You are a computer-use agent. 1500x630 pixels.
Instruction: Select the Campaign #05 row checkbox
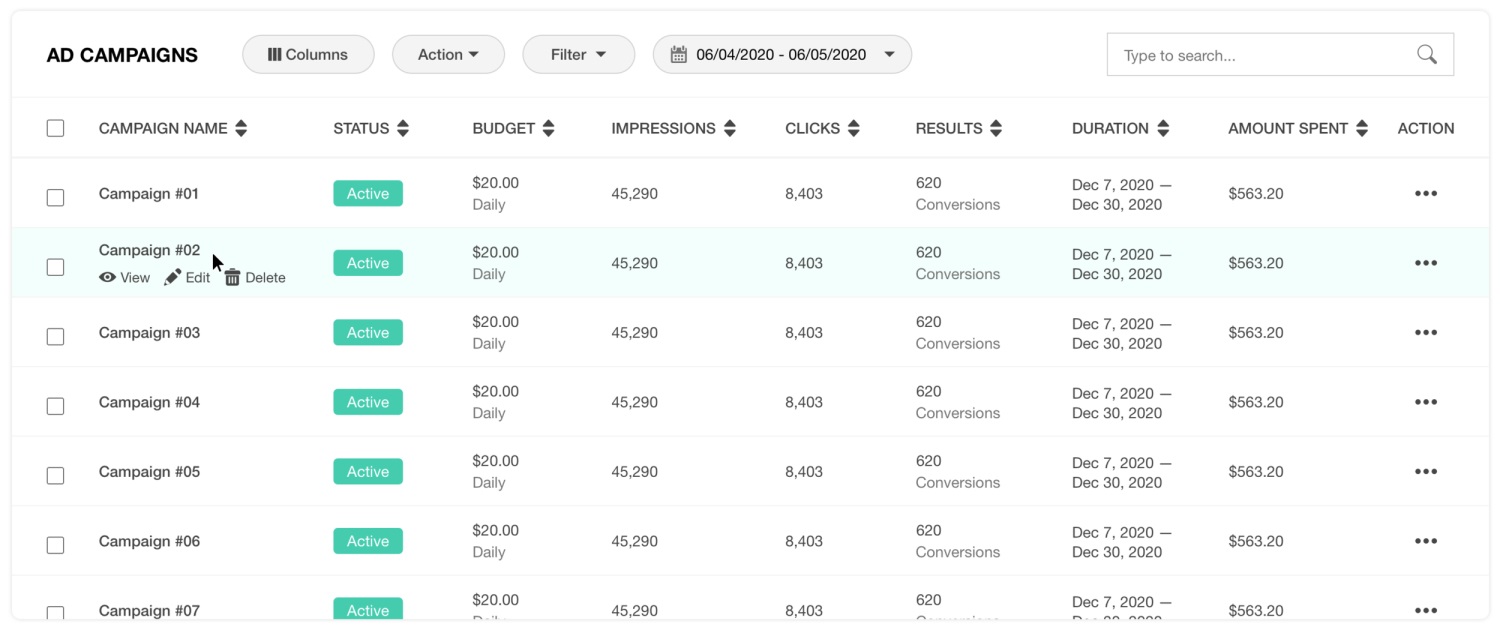coord(56,476)
